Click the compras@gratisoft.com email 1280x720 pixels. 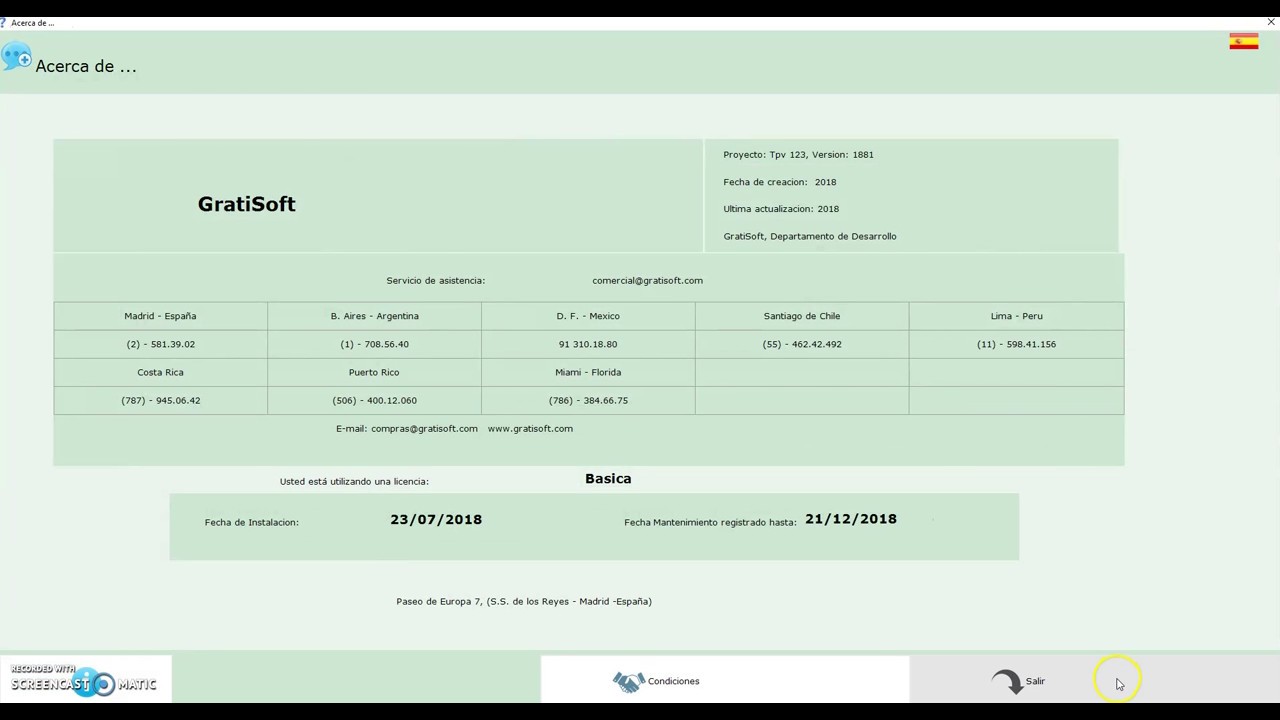(x=424, y=429)
